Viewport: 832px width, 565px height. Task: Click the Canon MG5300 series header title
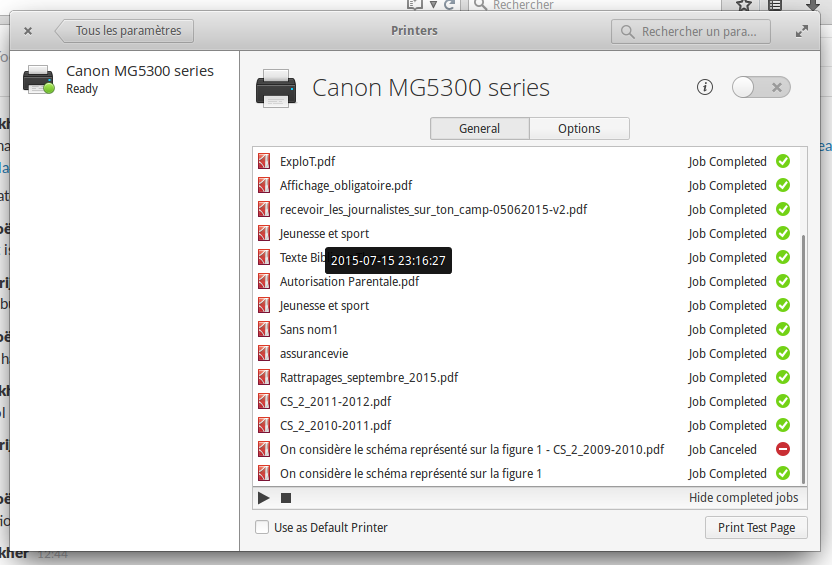pyautogui.click(x=431, y=88)
